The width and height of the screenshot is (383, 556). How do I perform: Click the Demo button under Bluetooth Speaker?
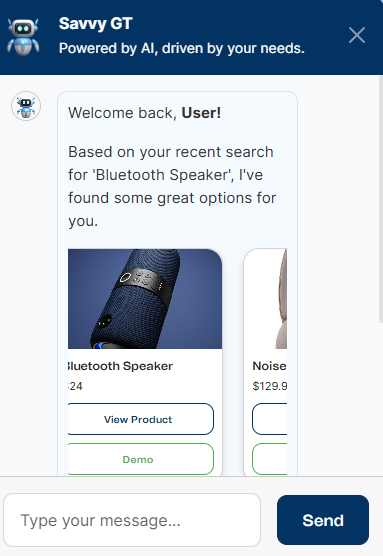141,459
